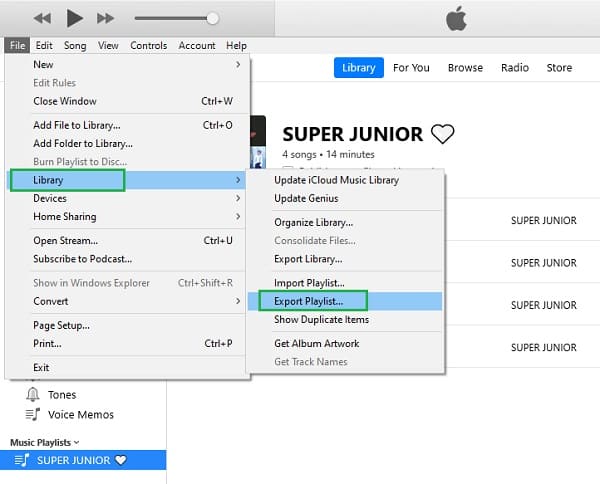The height and width of the screenshot is (484, 600).
Task: Select Get Album Artwork
Action: (345, 344)
